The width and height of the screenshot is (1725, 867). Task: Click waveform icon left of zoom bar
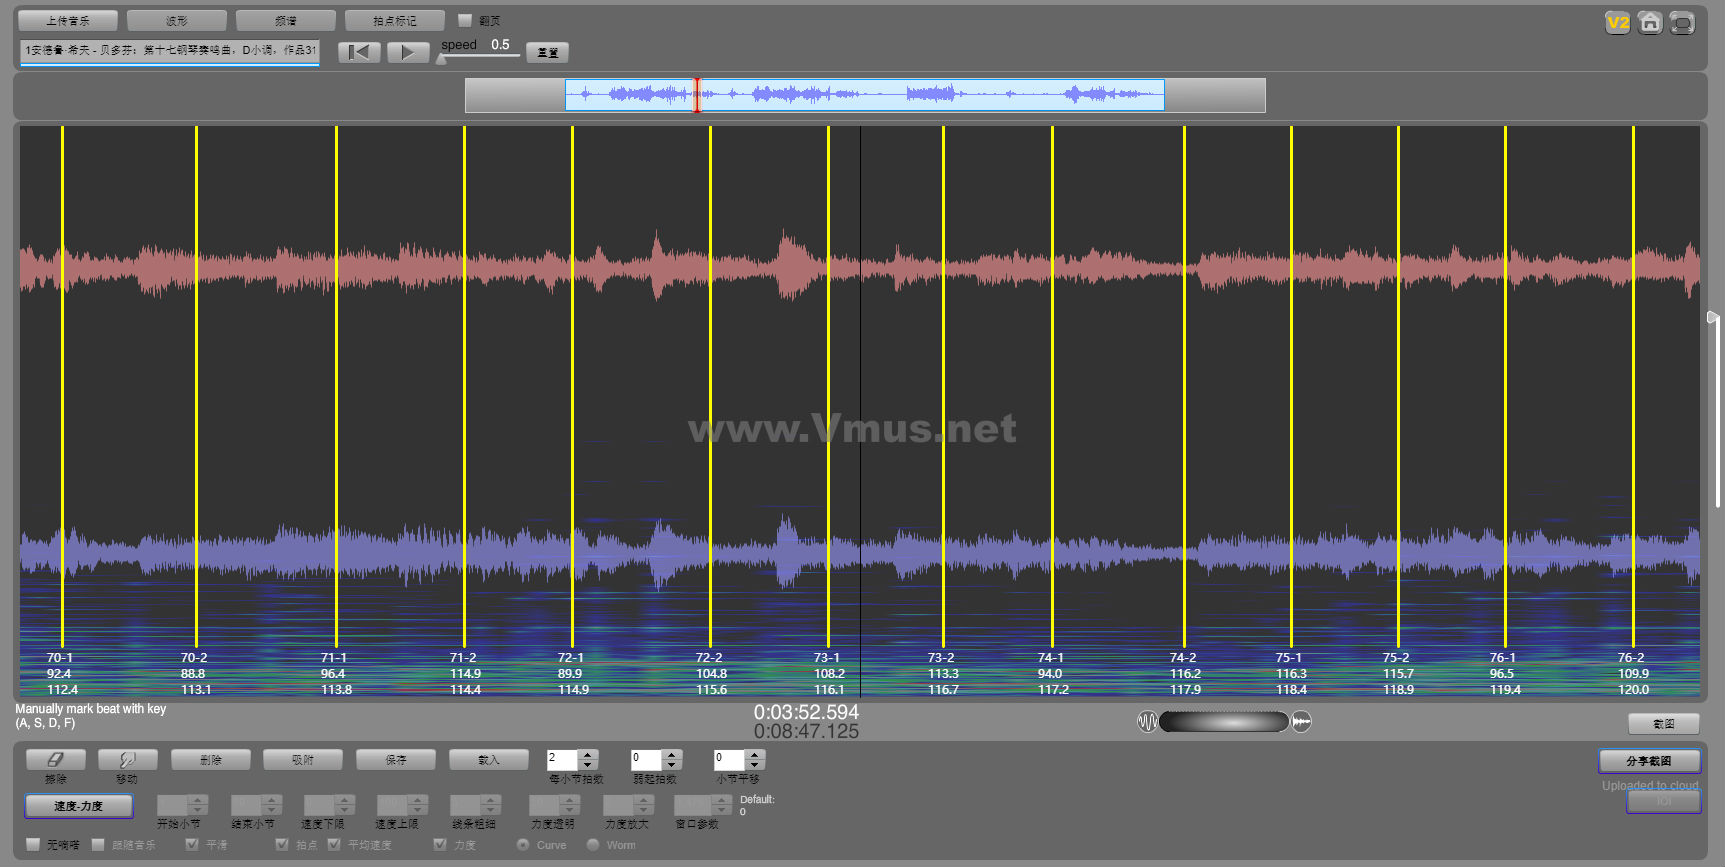(1147, 721)
